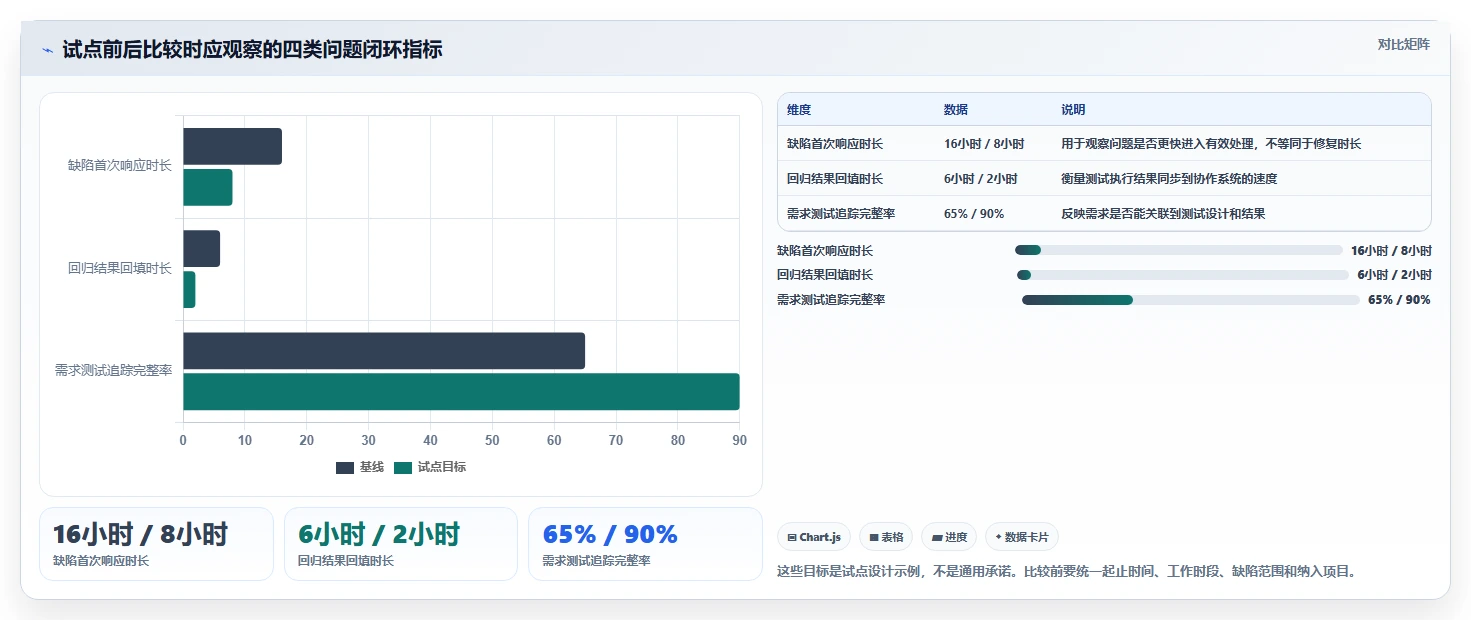Image resolution: width=1471 pixels, height=620 pixels.
Task: Click the description 衡量测试执行结果同步到协作系统的速度
Action: click(1169, 179)
